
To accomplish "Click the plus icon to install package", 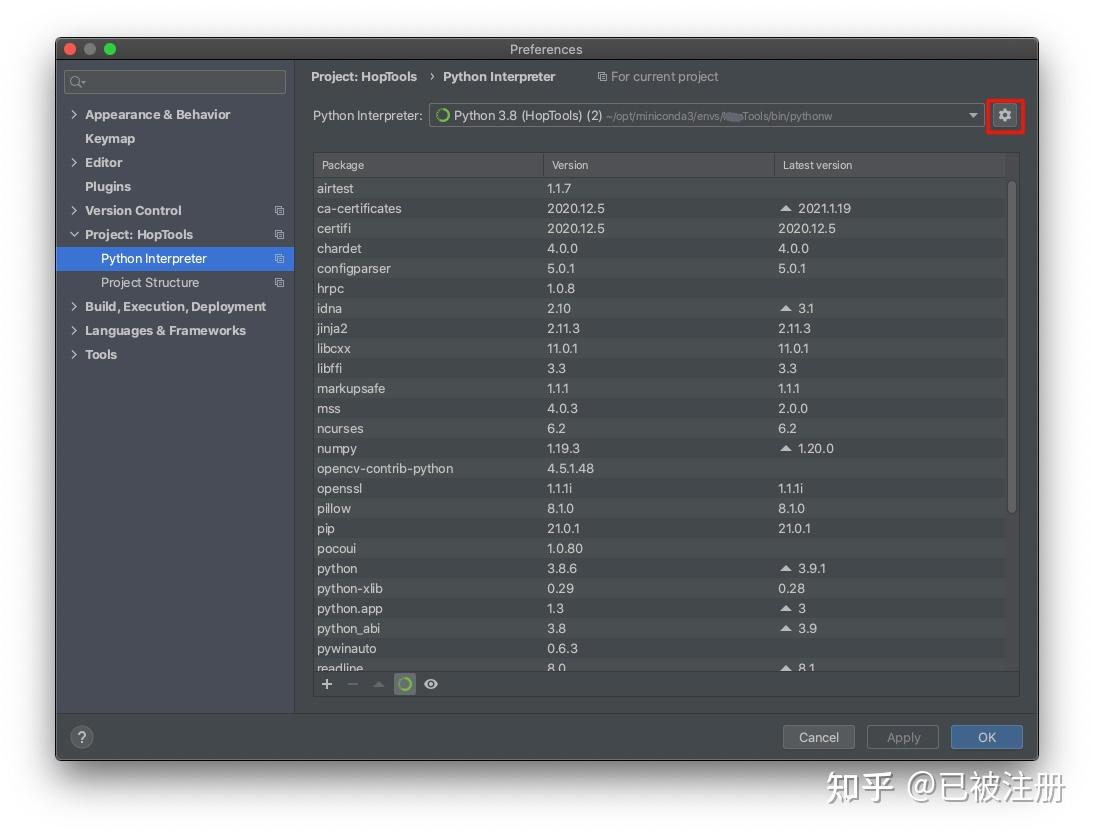I will click(327, 684).
